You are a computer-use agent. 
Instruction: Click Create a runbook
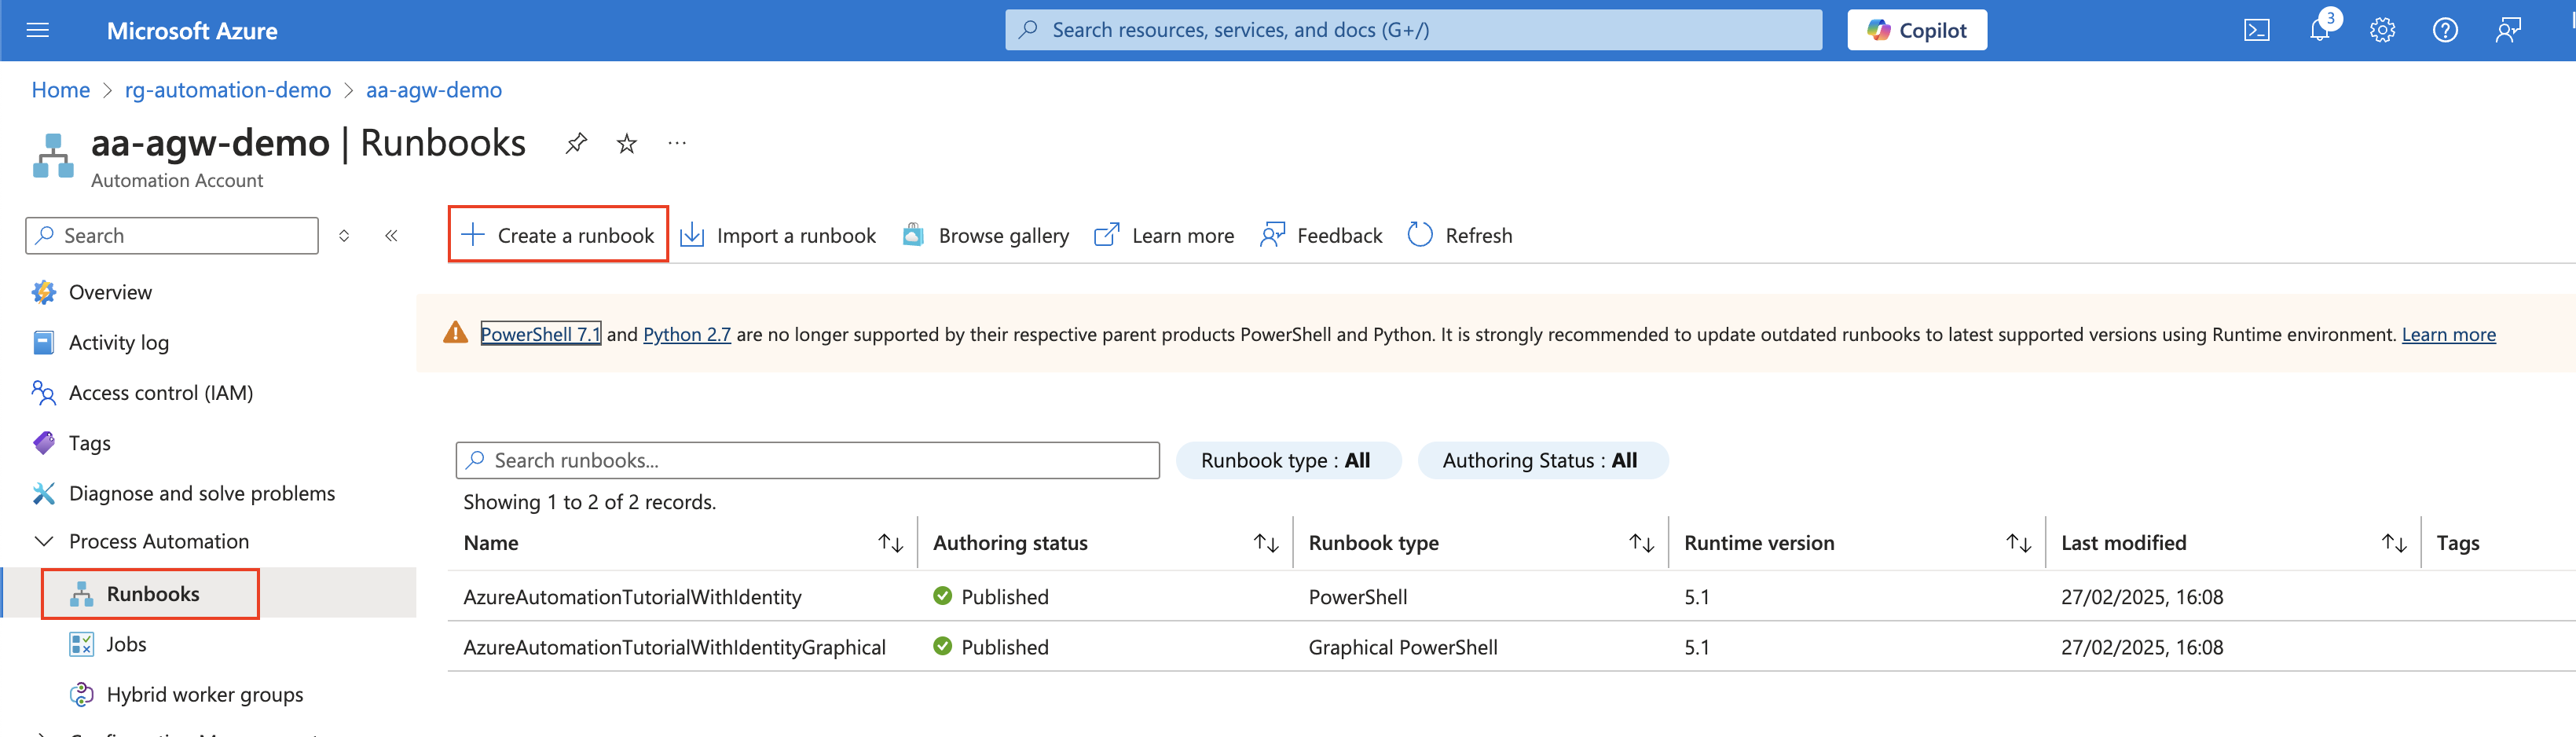pos(558,235)
